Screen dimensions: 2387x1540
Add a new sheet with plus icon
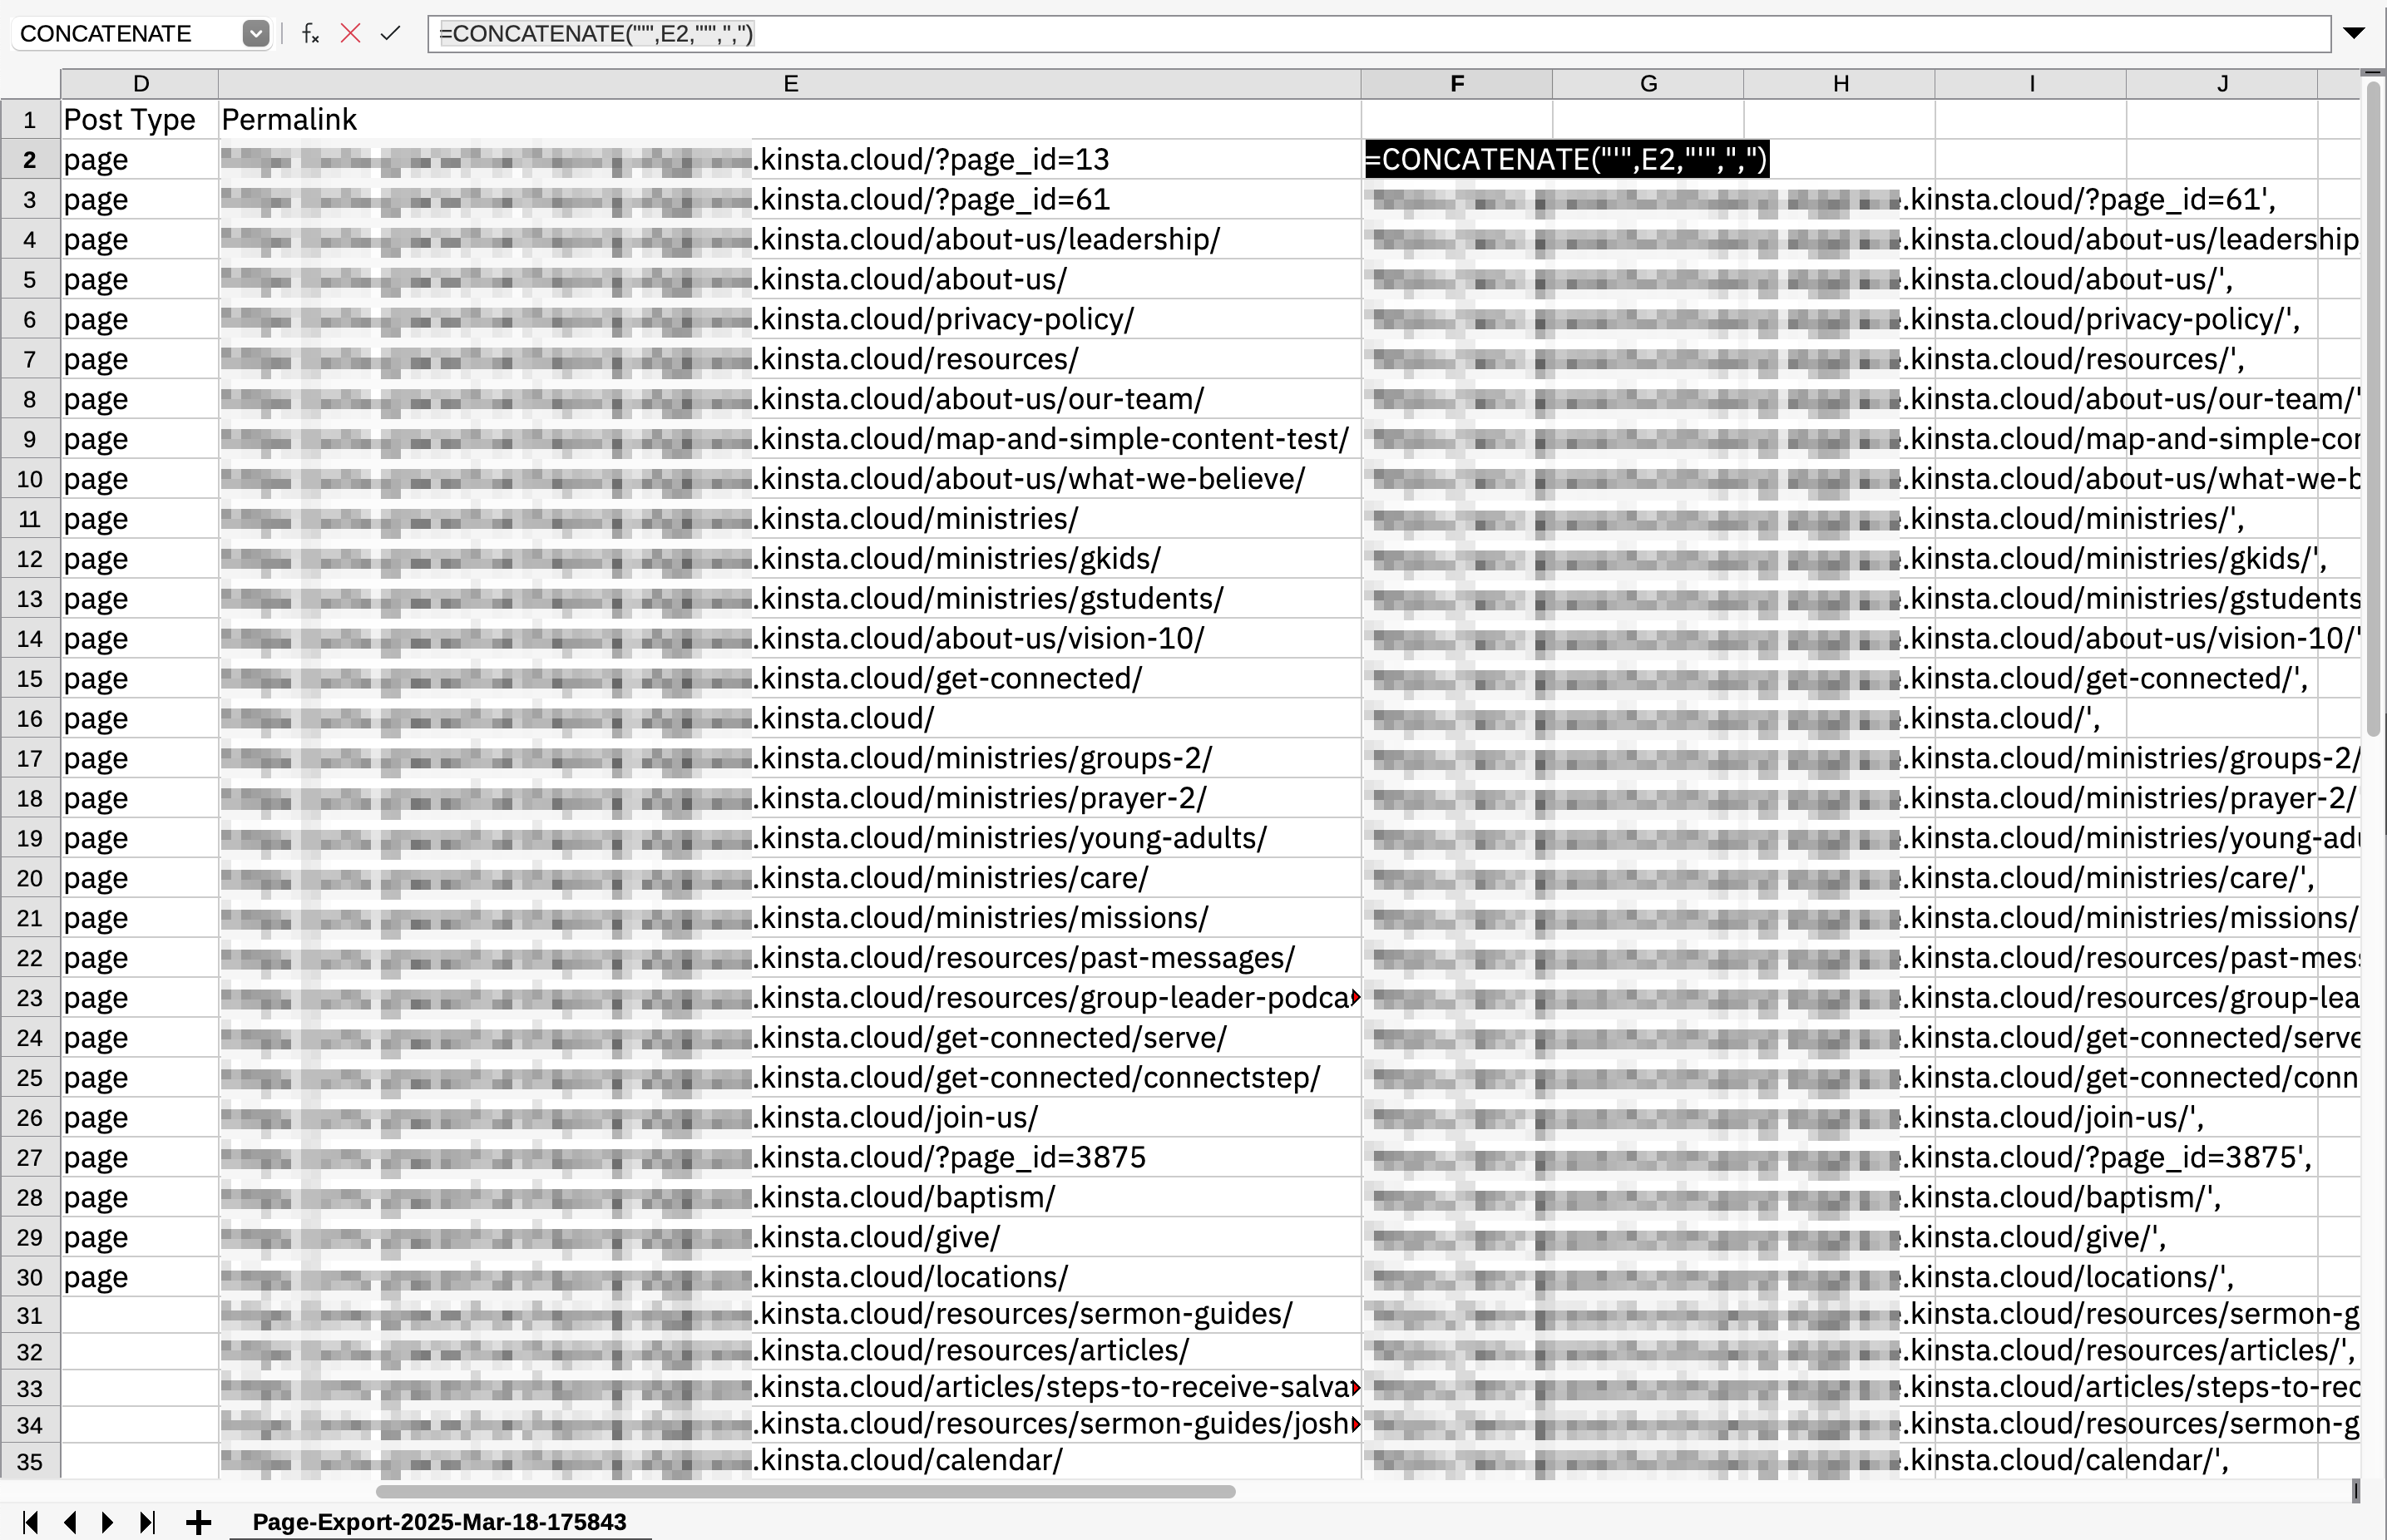tap(198, 1522)
